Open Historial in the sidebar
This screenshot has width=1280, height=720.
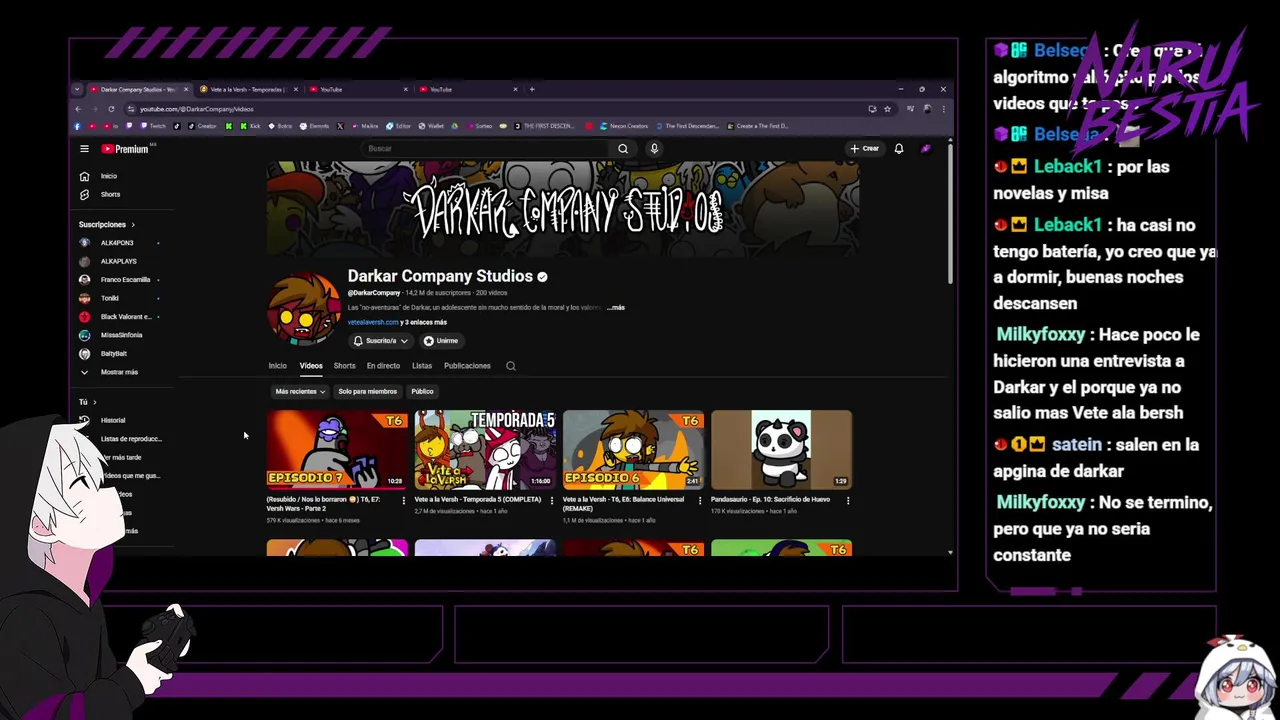click(x=112, y=420)
